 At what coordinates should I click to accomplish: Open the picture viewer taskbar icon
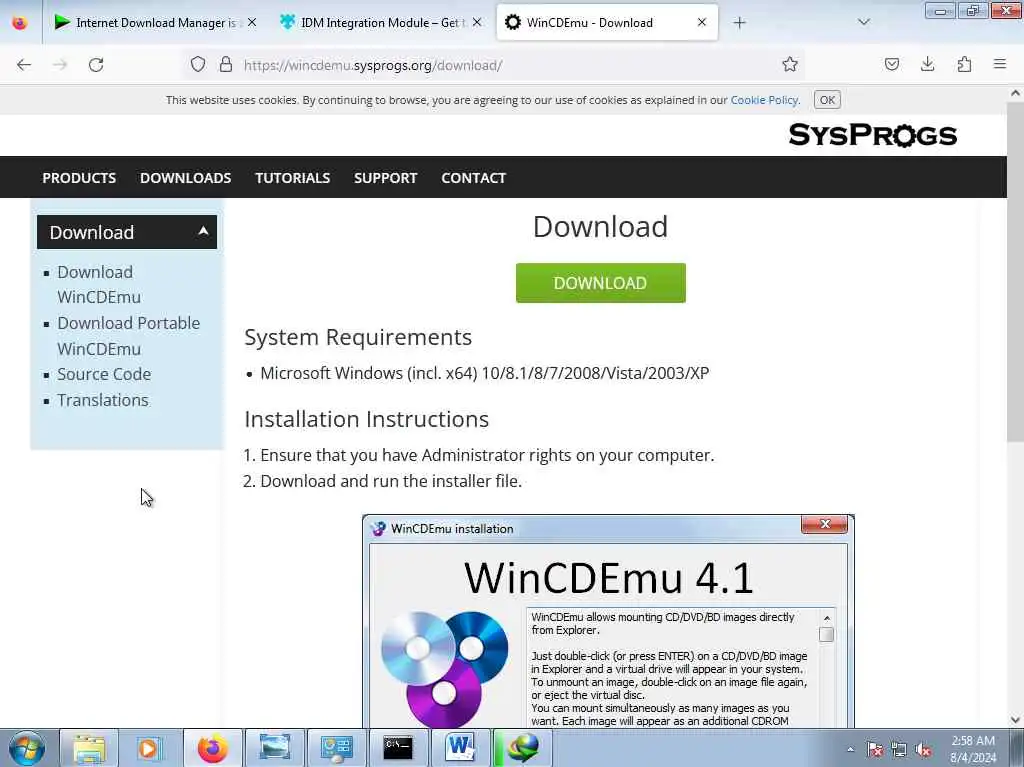click(274, 748)
